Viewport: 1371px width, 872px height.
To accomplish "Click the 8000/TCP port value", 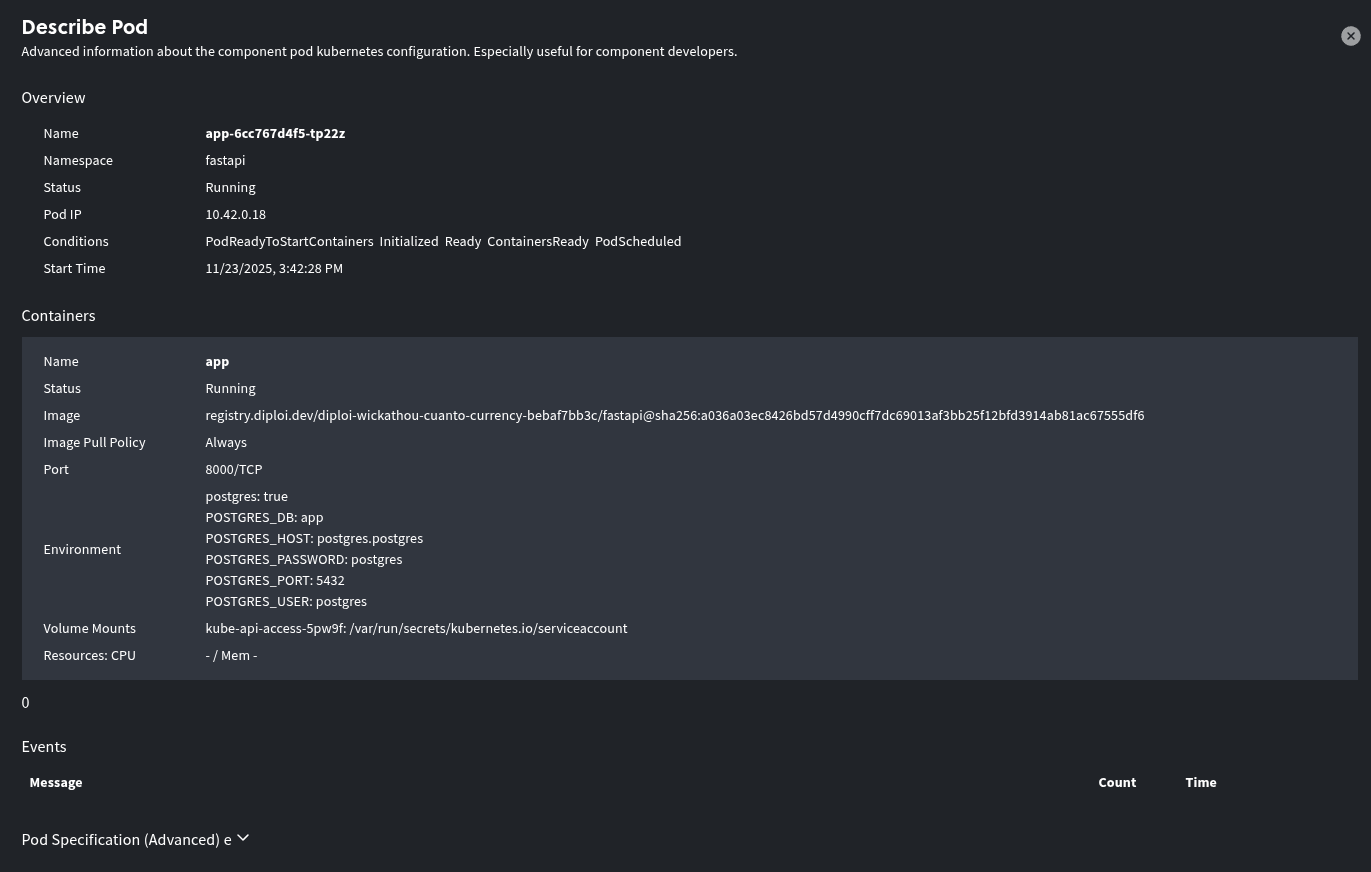I will (233, 469).
